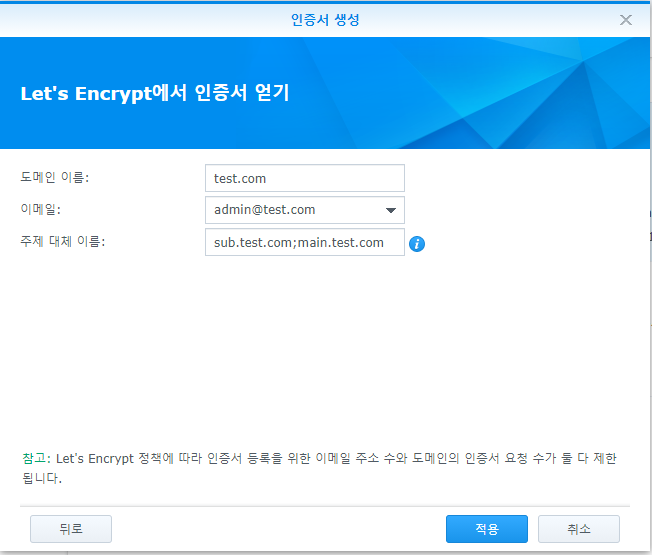Image resolution: width=652 pixels, height=555 pixels.
Task: Close the 인증서 생성 dialog
Action: pyautogui.click(x=625, y=20)
